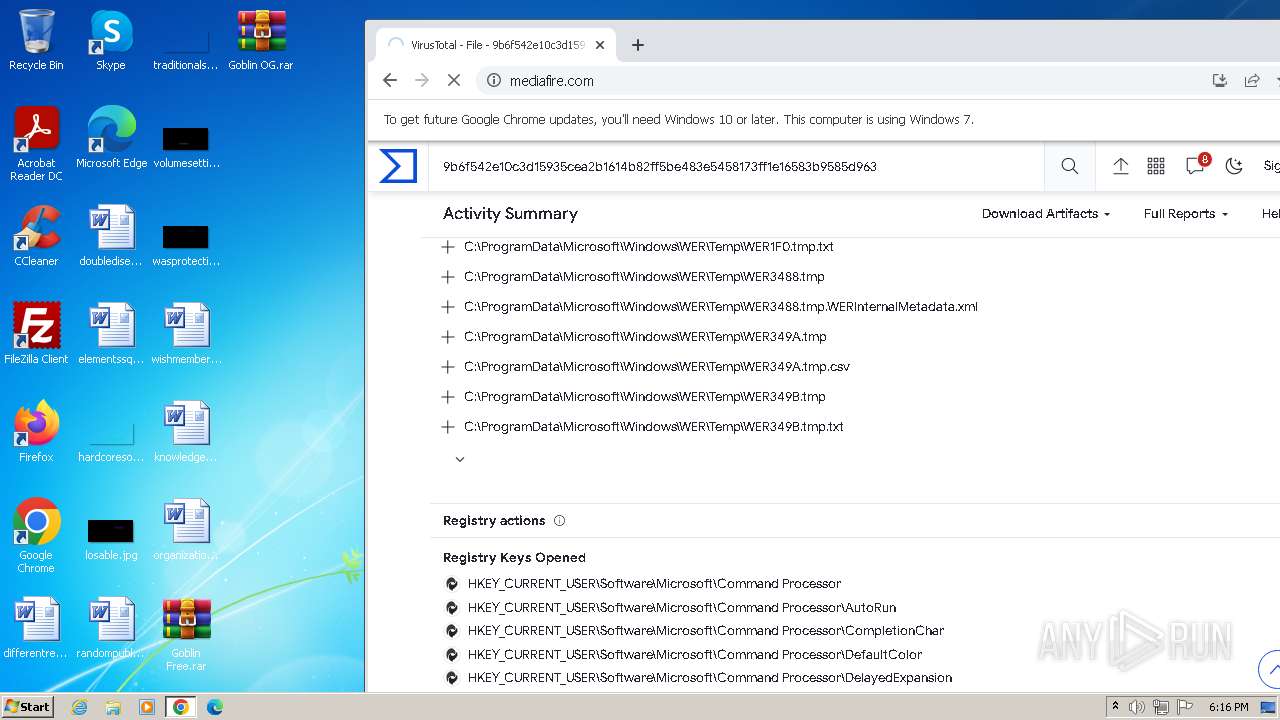
Task: Open VirusTotal notifications with badge
Action: click(x=1196, y=165)
